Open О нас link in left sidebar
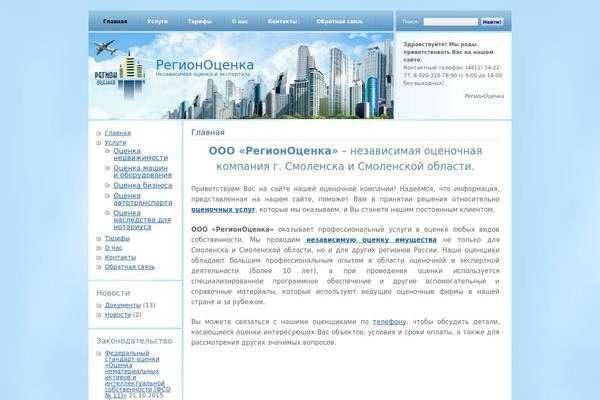The image size is (600, 400). point(114,248)
